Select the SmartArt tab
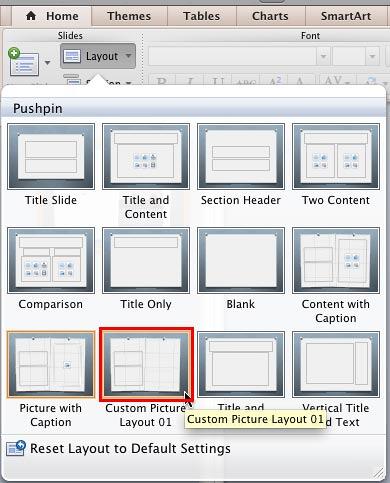Screen dimensions: 390x483 [346, 16]
